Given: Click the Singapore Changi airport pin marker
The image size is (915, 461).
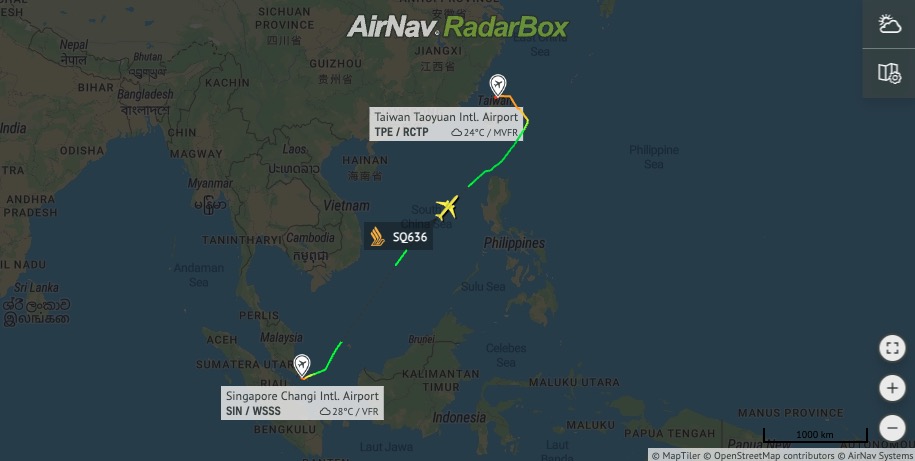Looking at the screenshot, I should coord(302,366).
